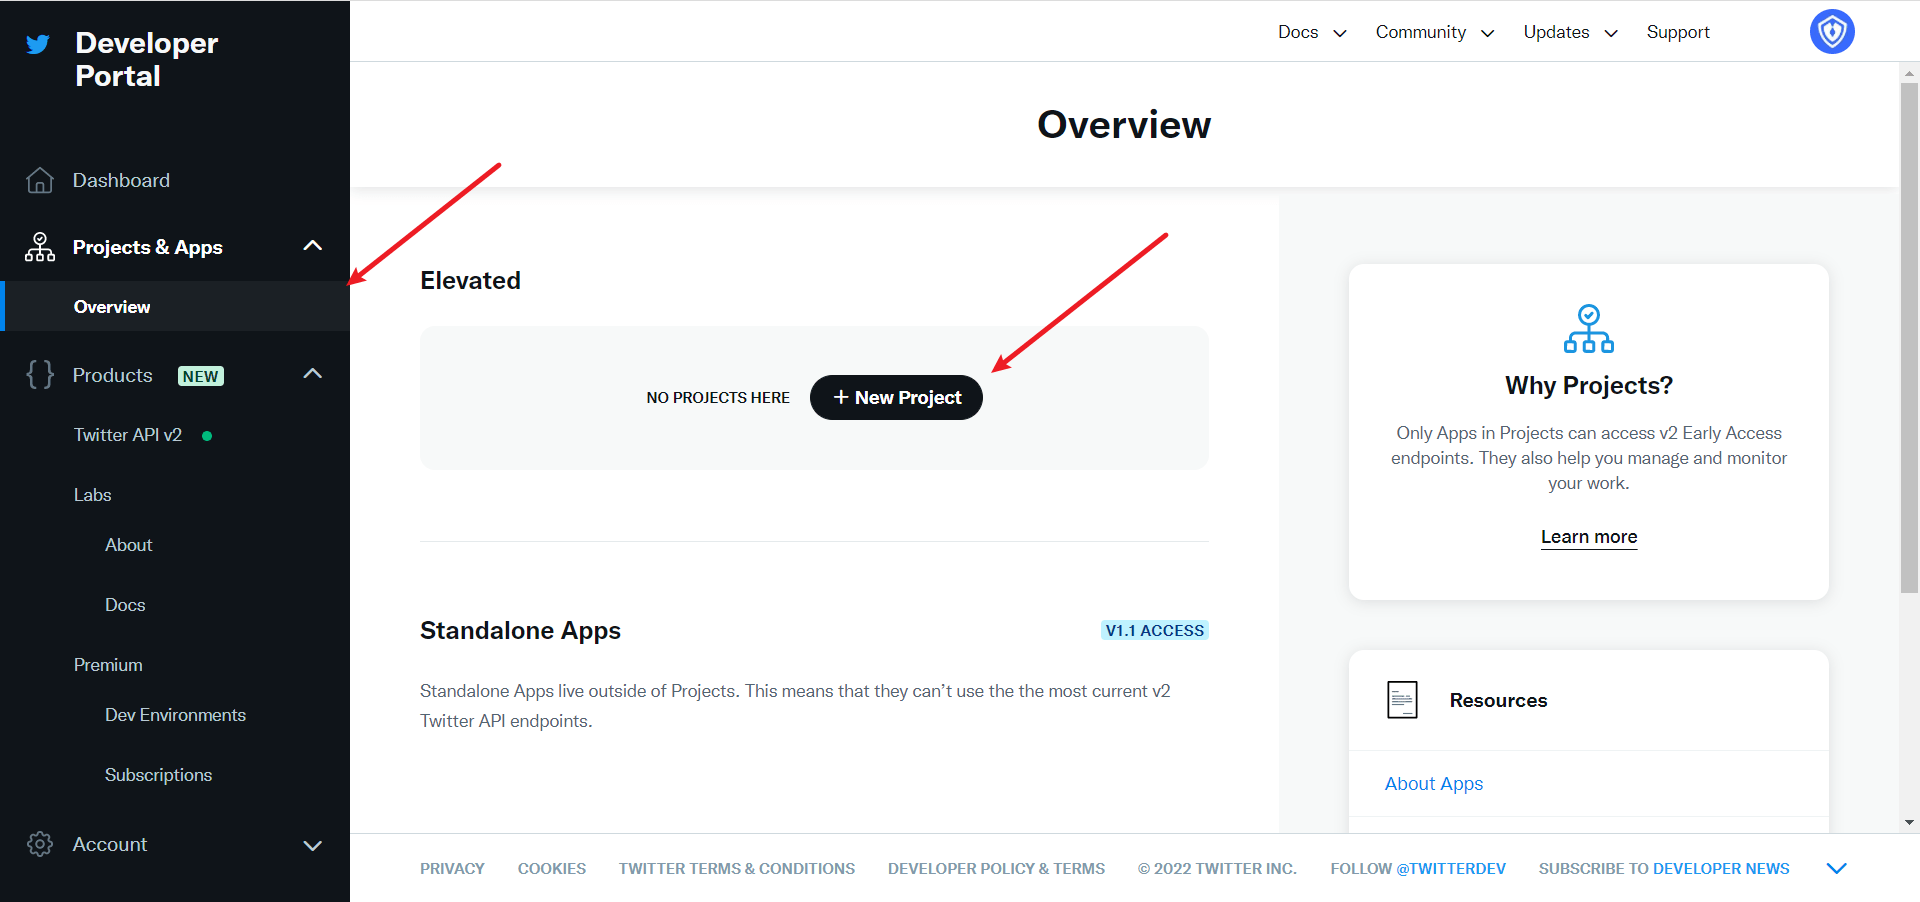Click the Resources document icon
The width and height of the screenshot is (1920, 902).
(x=1402, y=700)
